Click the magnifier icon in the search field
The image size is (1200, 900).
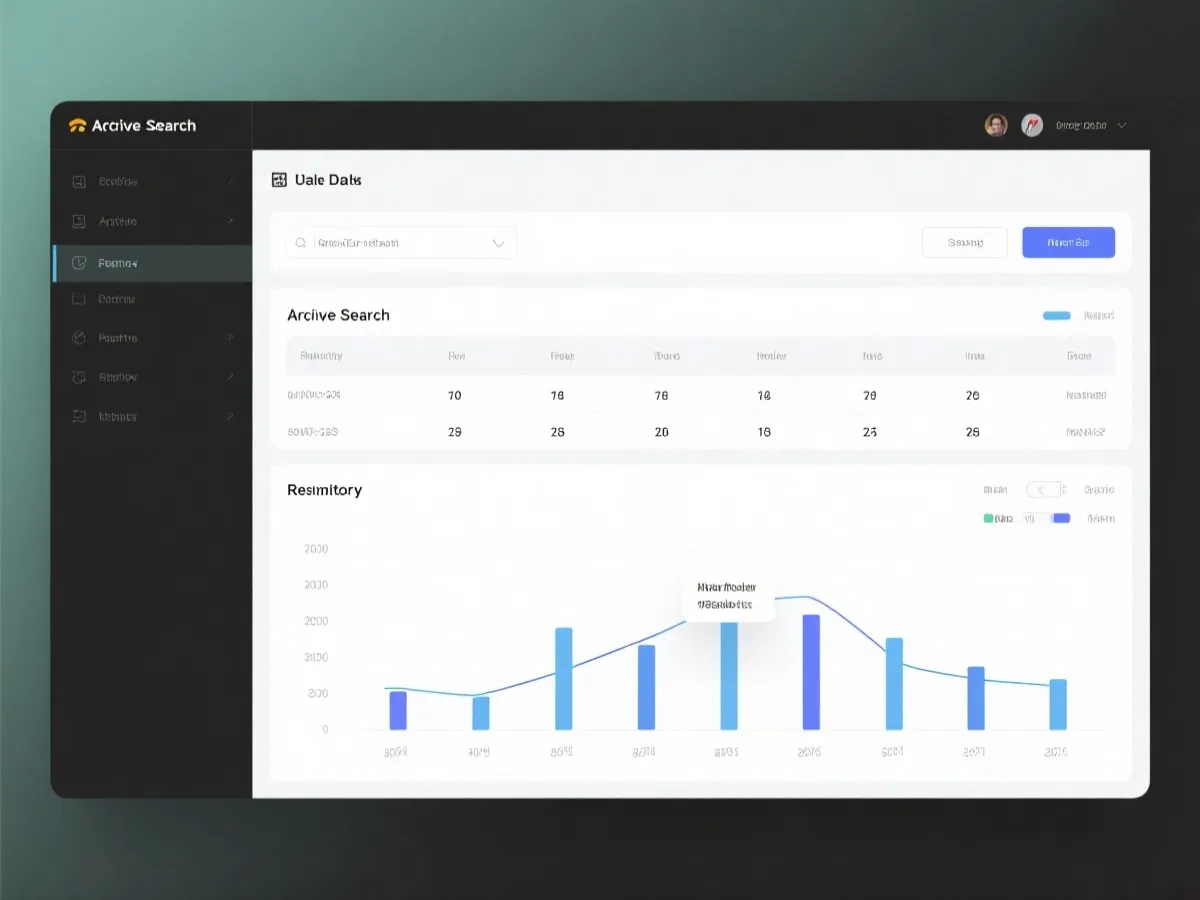coord(301,243)
